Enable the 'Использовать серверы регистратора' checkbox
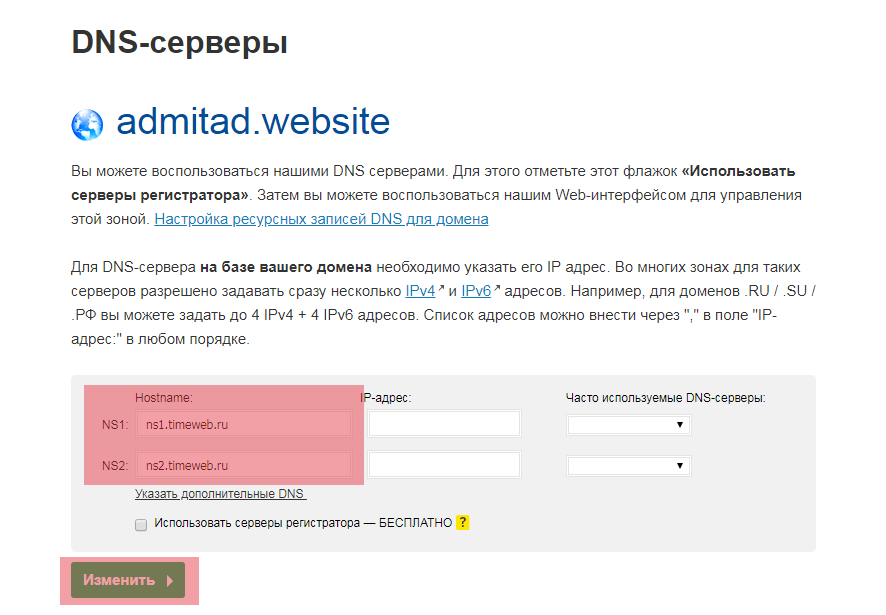 [141, 524]
